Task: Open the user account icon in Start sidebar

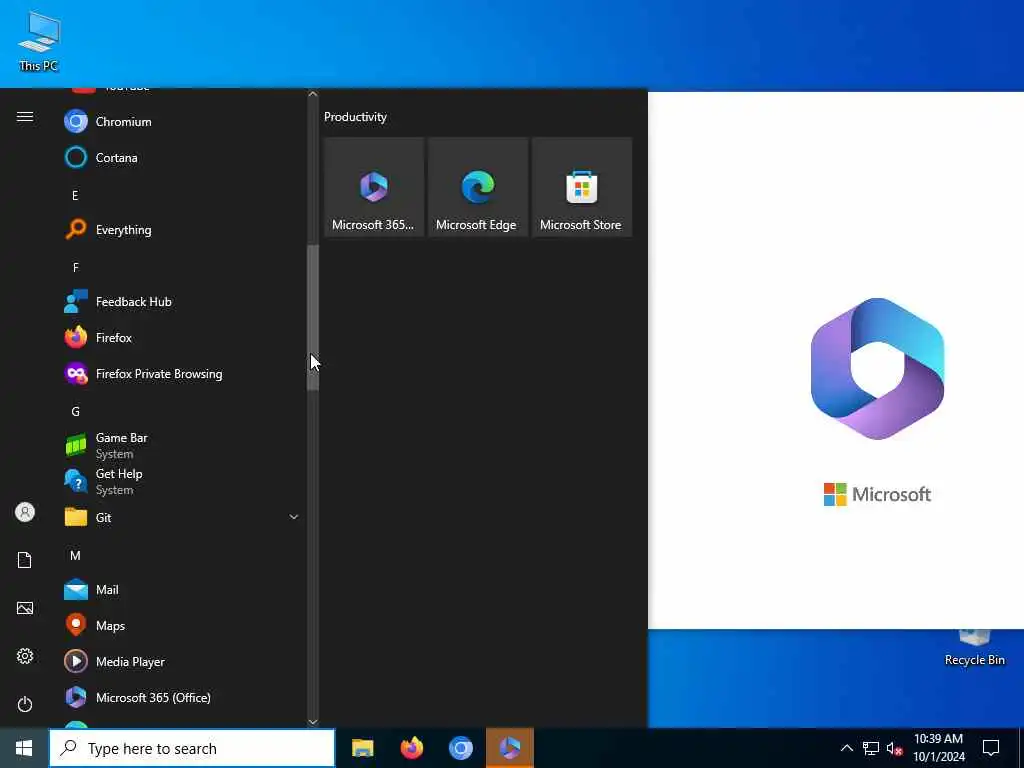Action: (25, 512)
